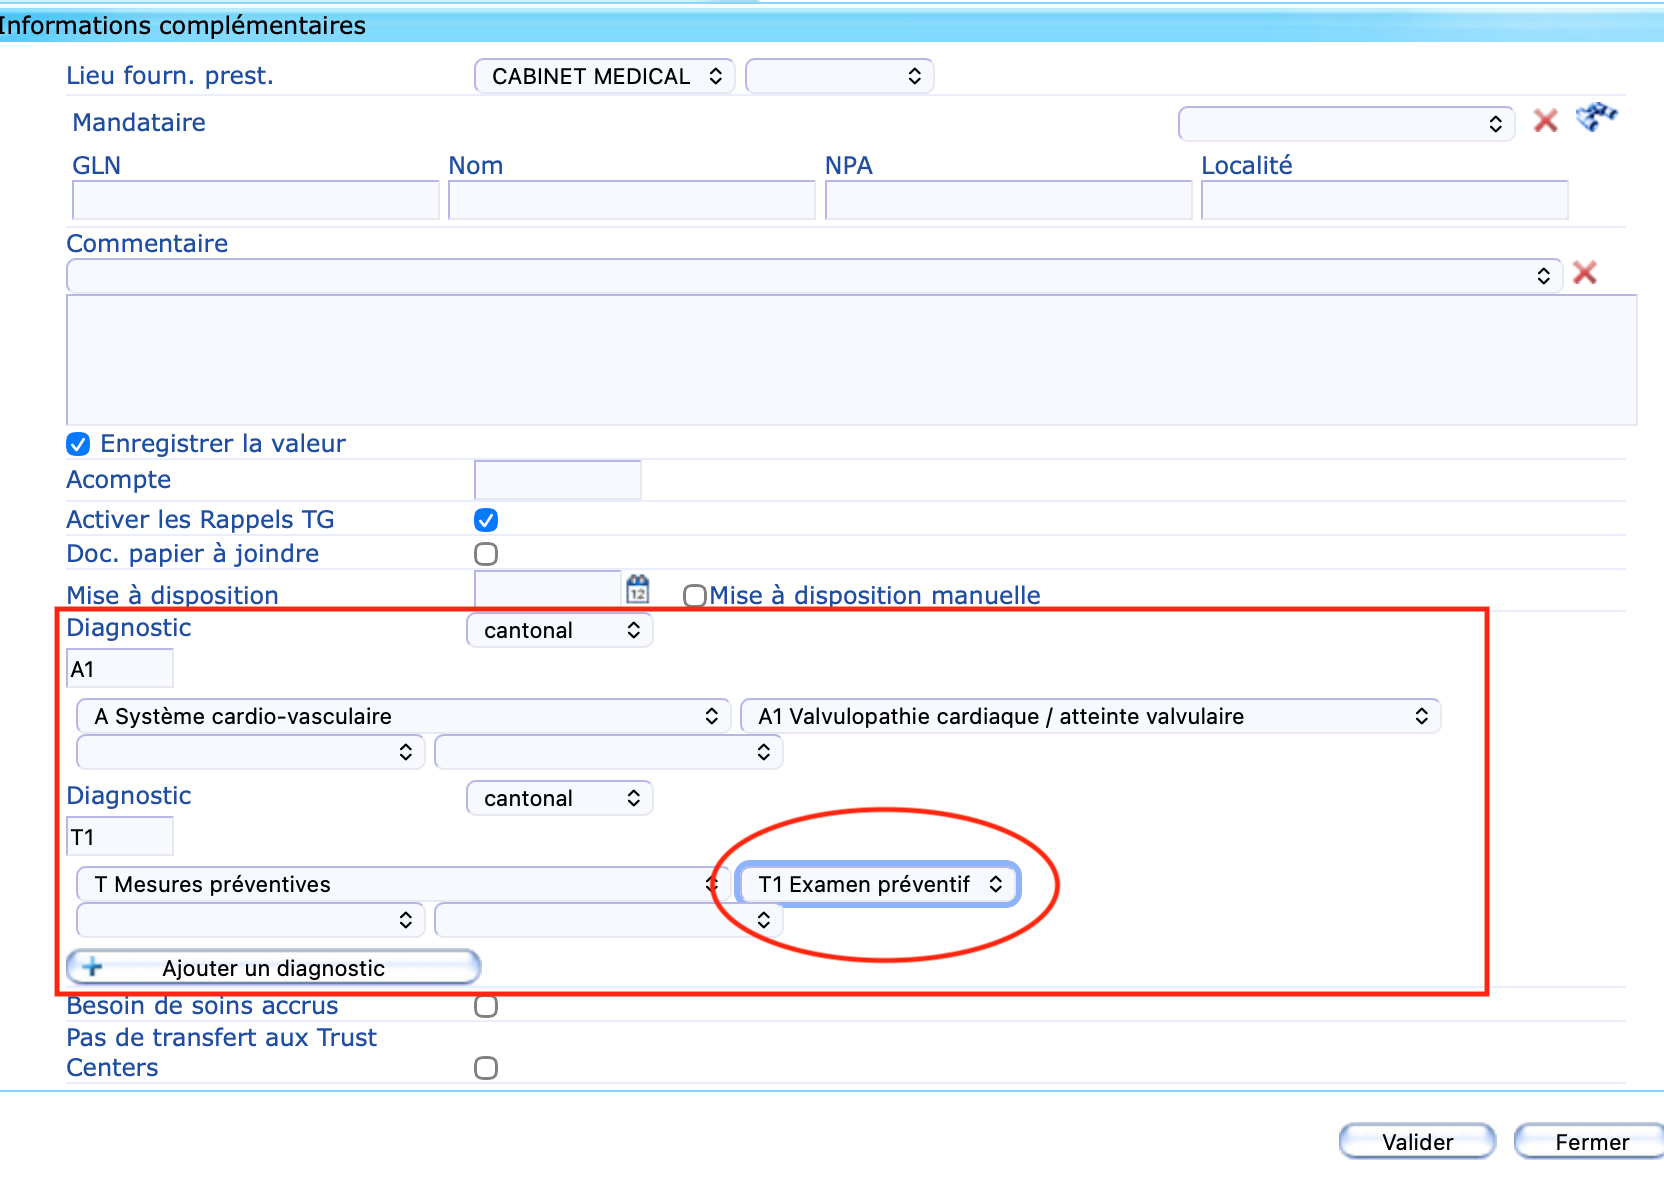This screenshot has height=1192, width=1664.
Task: Expand the T1 Examen préventif dropdown
Action: 877,885
